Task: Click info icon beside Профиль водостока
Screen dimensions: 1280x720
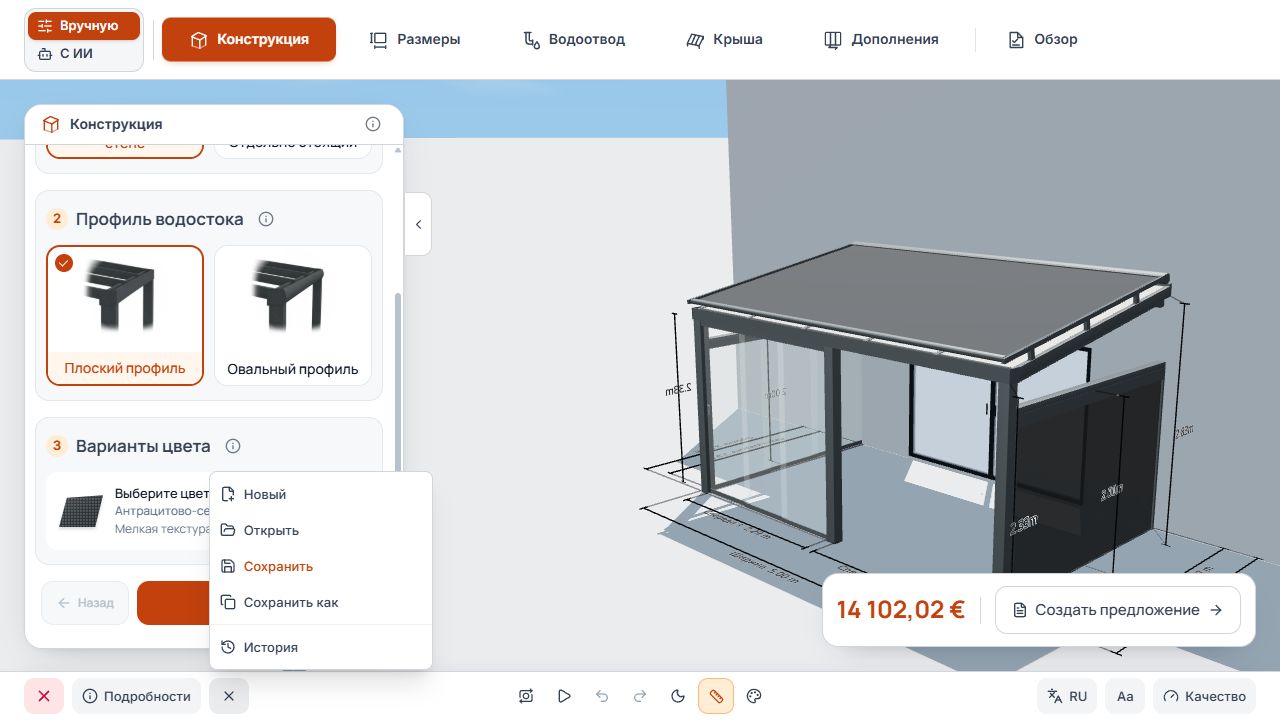Action: click(266, 219)
